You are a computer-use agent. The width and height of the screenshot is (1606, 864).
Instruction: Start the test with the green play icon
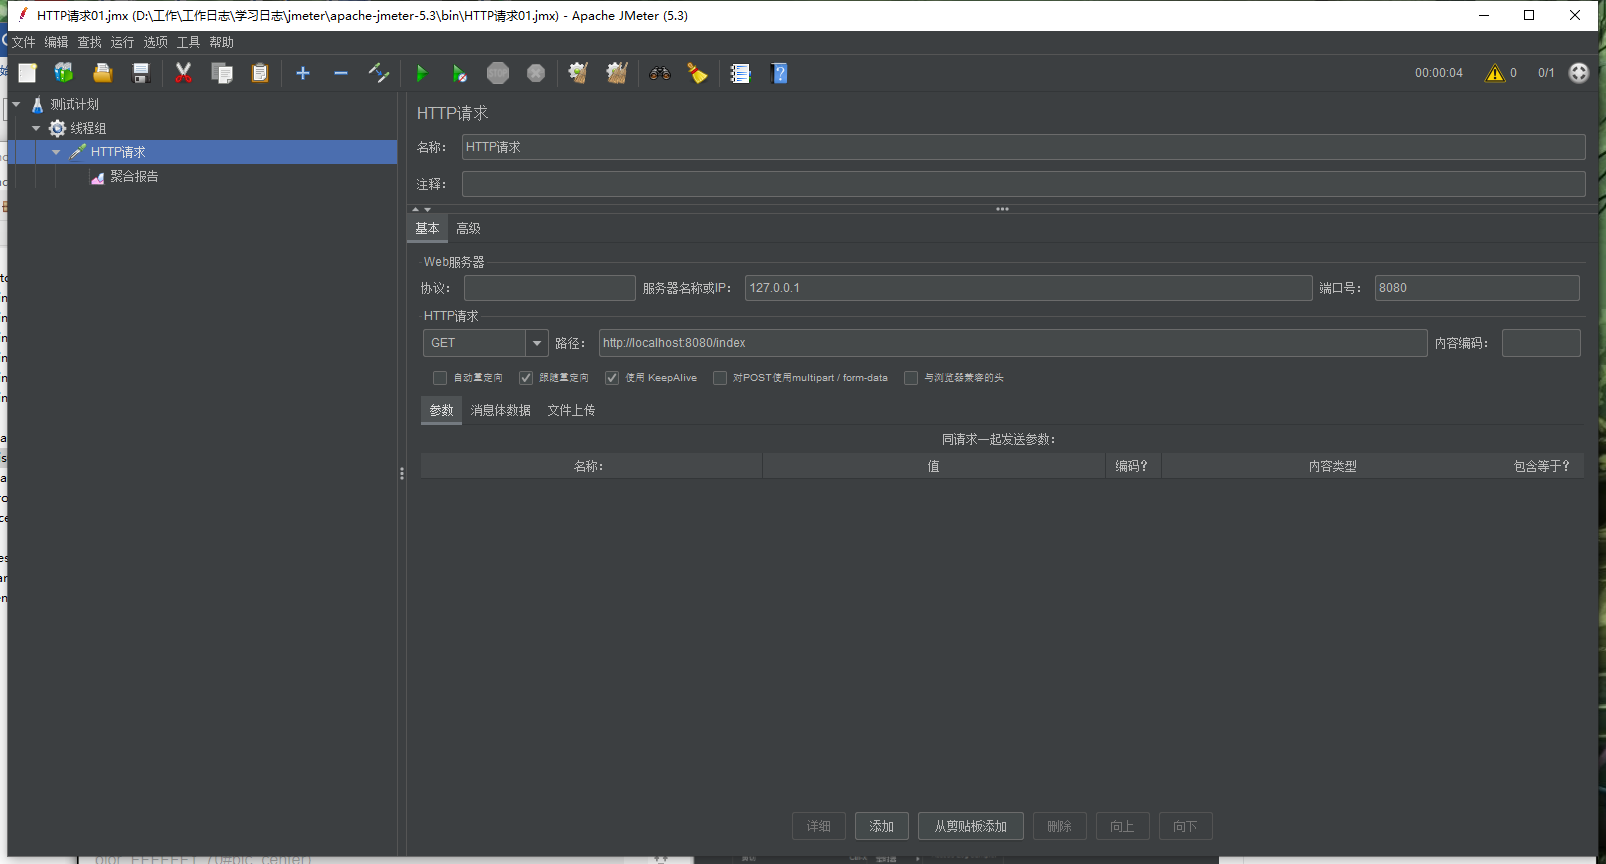coord(421,73)
